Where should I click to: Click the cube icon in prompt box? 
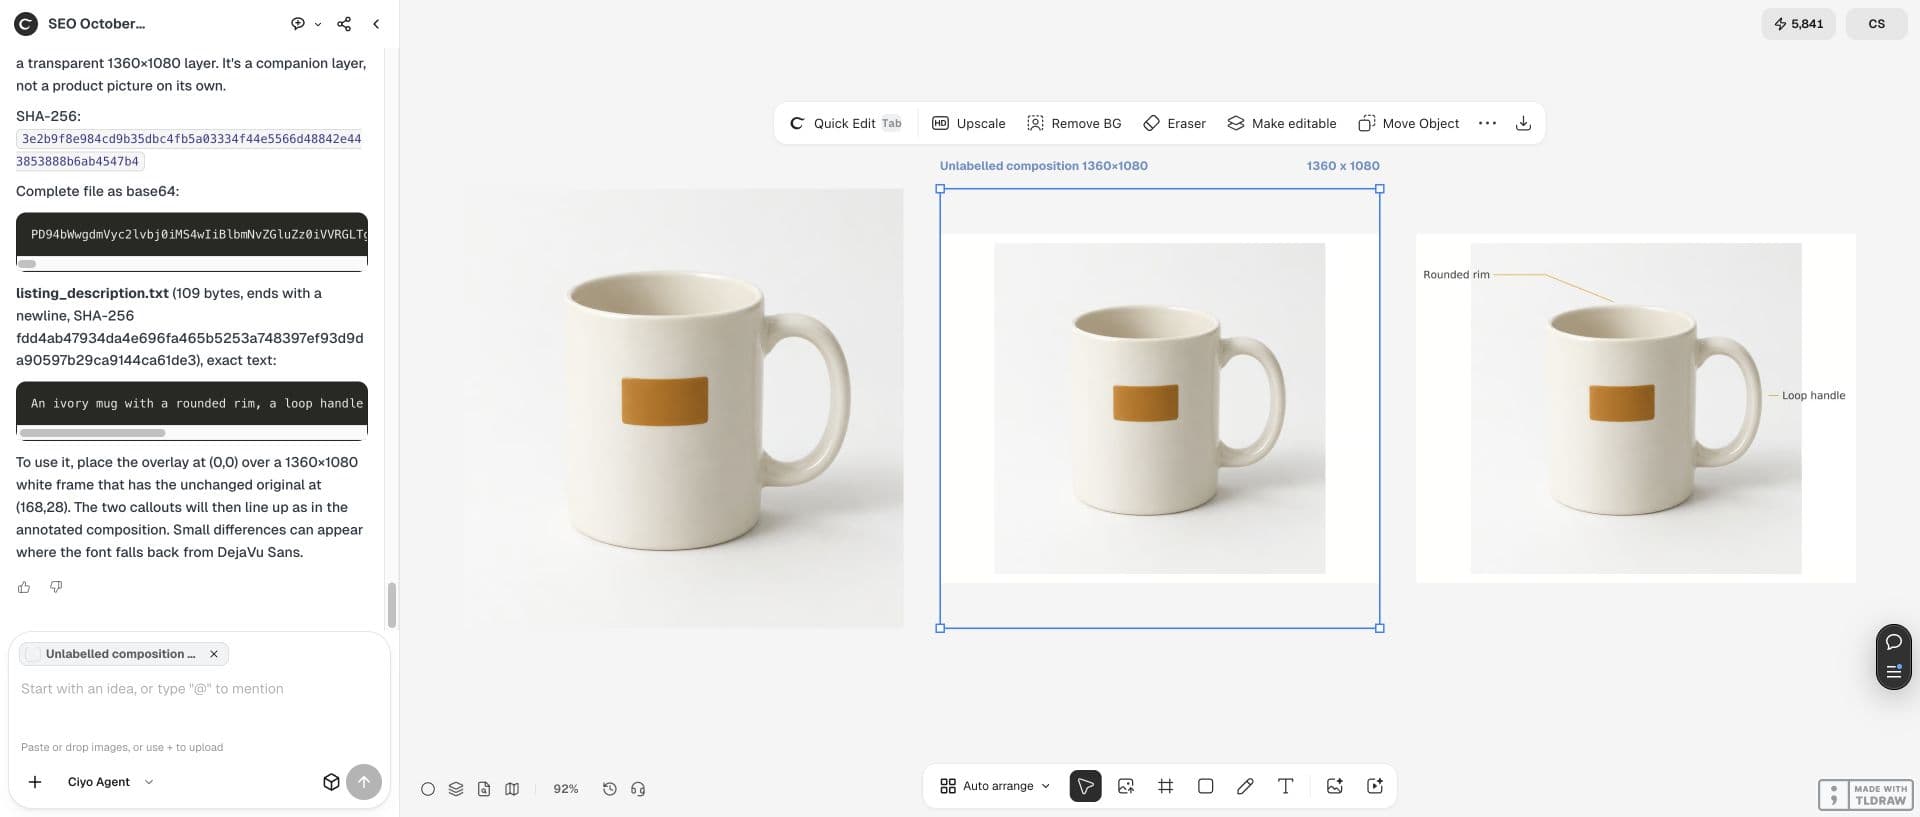[x=331, y=782]
